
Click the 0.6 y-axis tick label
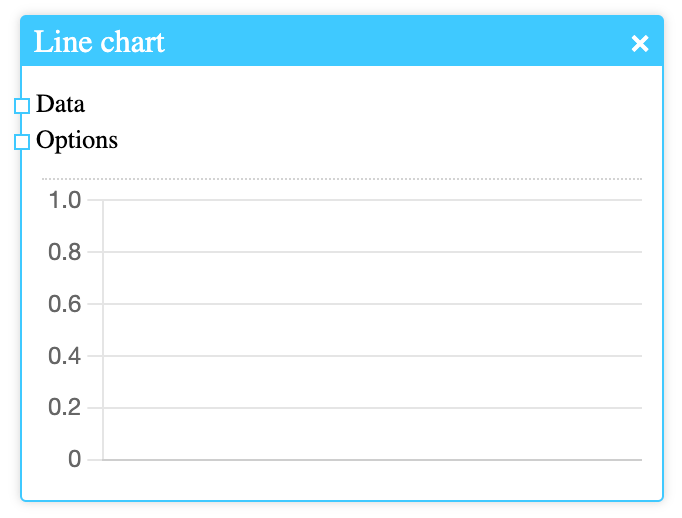[65, 304]
